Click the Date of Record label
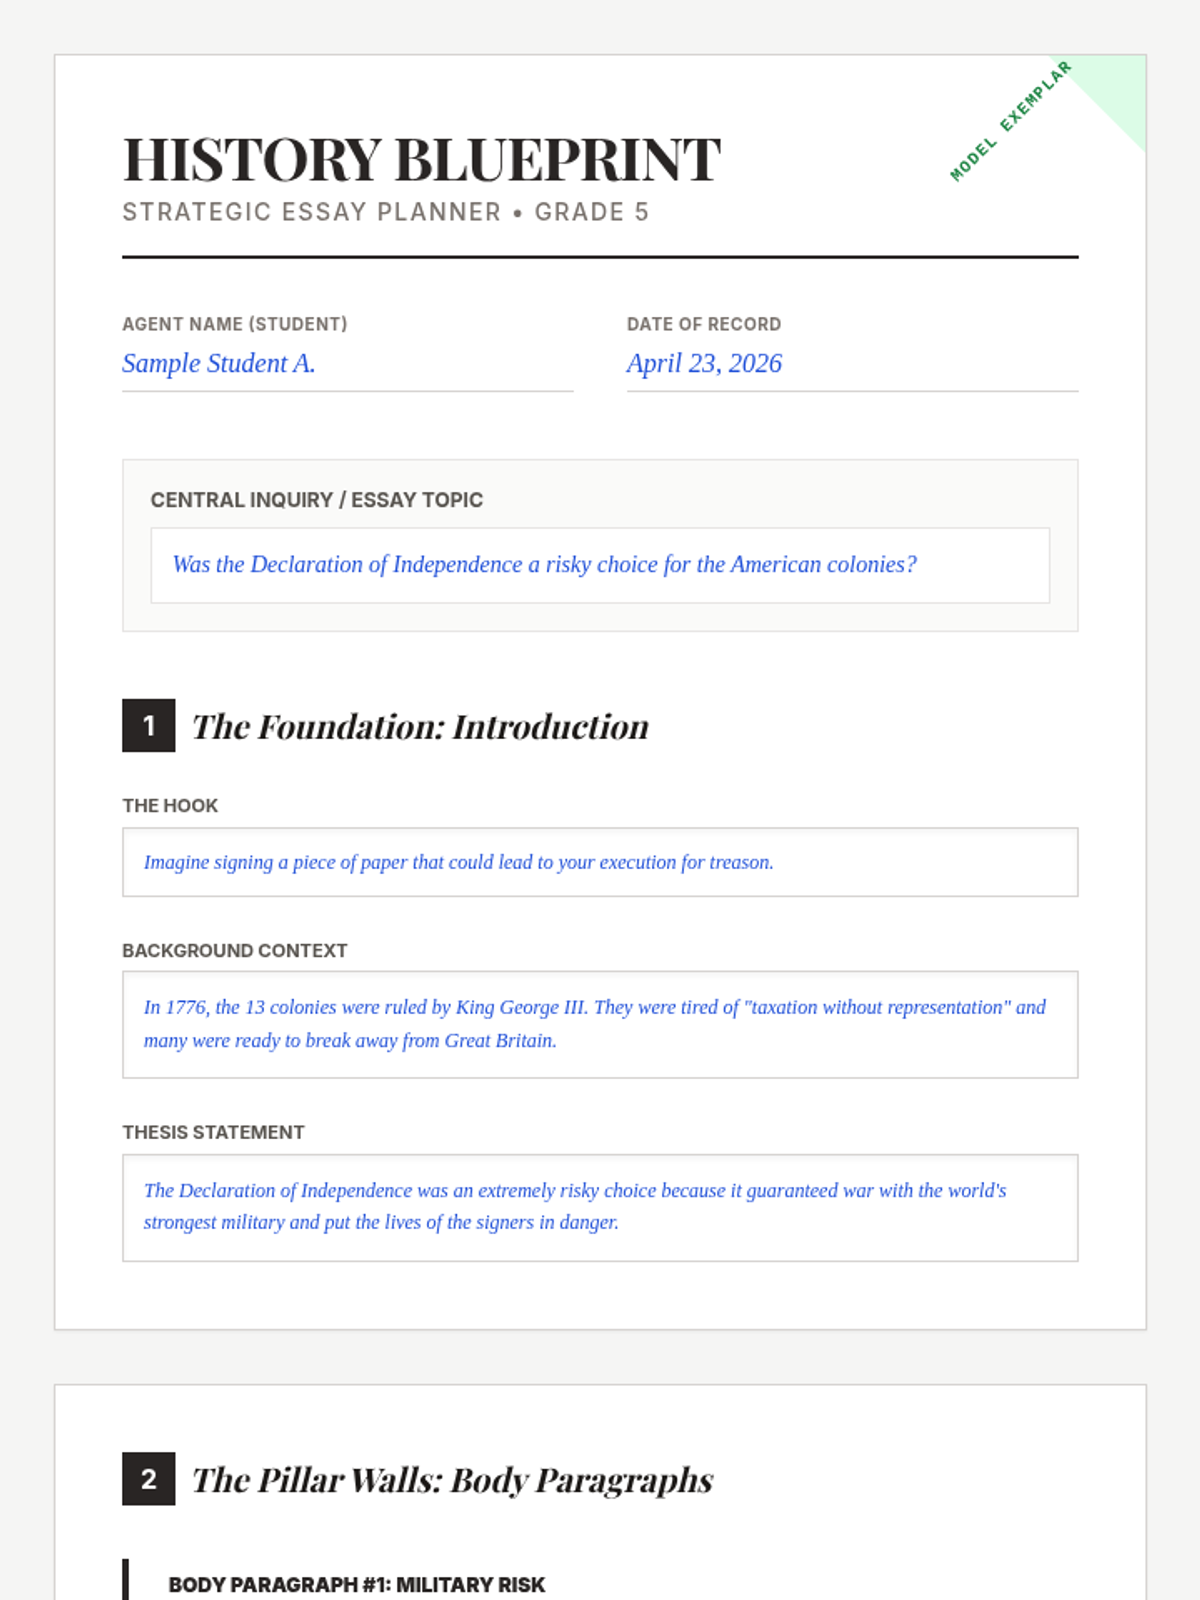The image size is (1200, 1600). (x=704, y=324)
